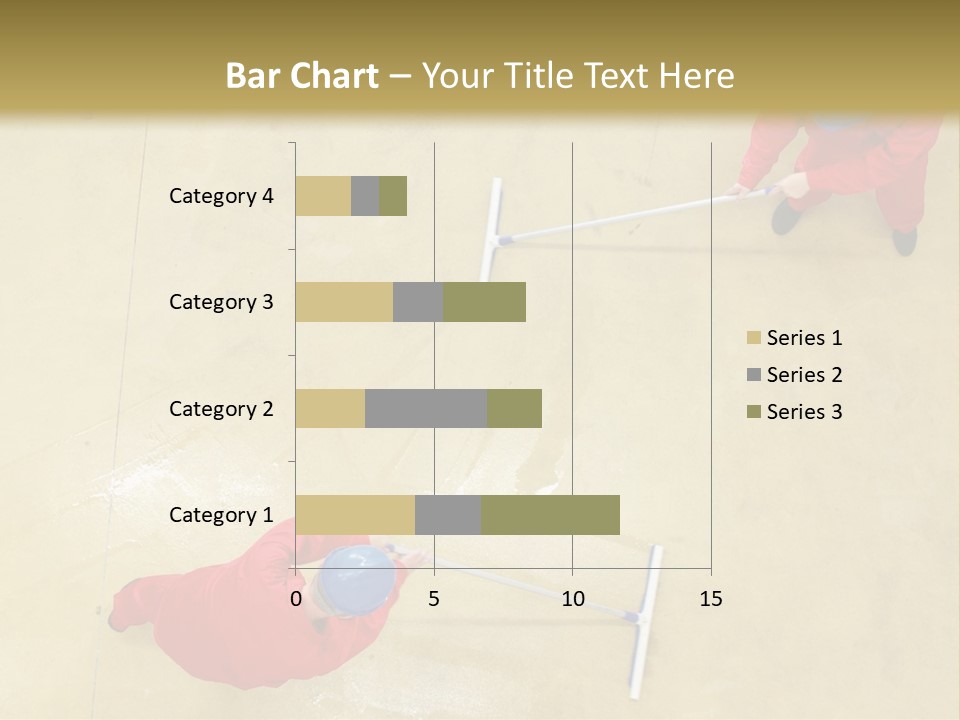960x720 pixels.
Task: Select the Series 3 legend label
Action: (804, 412)
